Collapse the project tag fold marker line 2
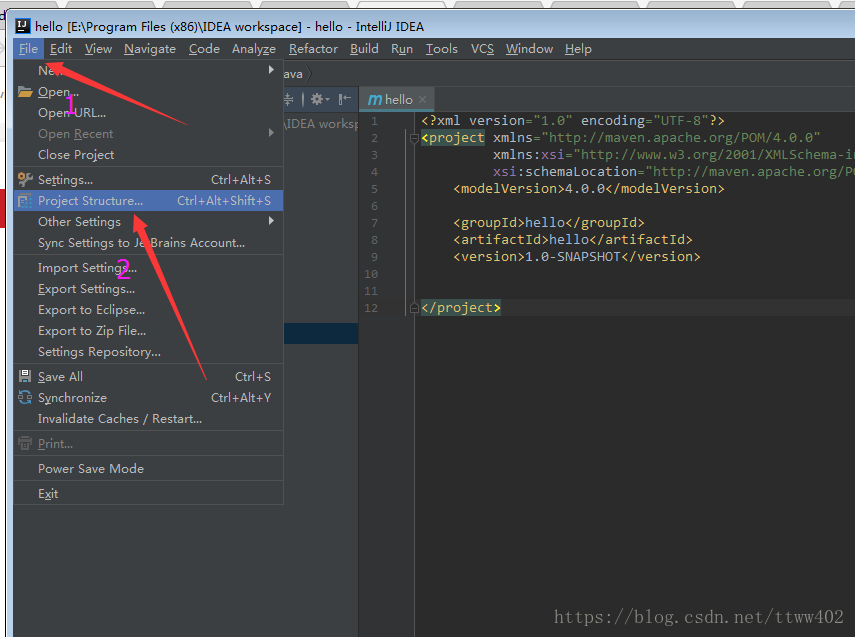855x637 pixels. (414, 139)
